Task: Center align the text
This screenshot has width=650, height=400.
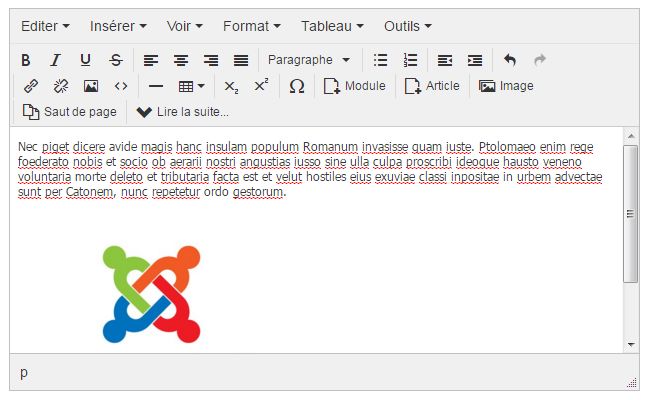Action: point(181,60)
